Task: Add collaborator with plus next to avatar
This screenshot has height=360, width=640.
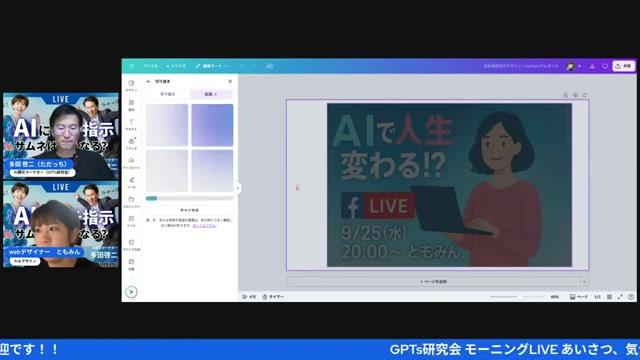Action: 580,66
